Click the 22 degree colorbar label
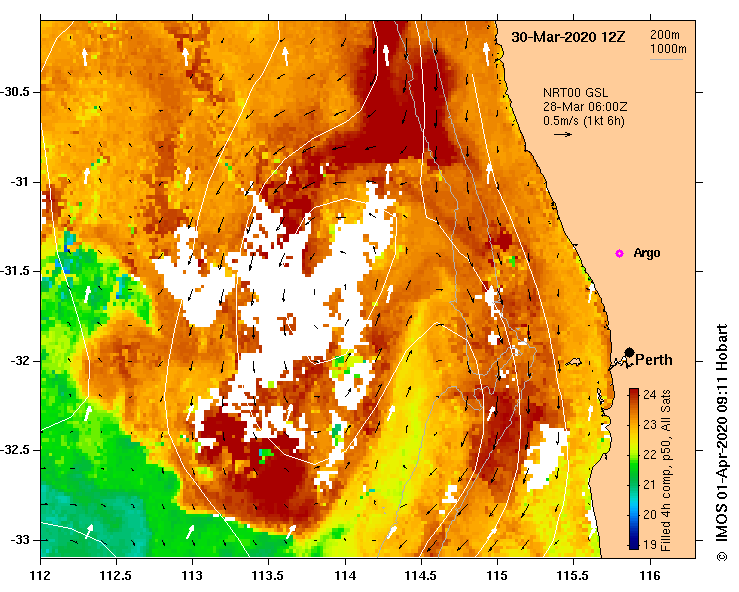Viewport: 739px width, 592px height. (x=650, y=454)
